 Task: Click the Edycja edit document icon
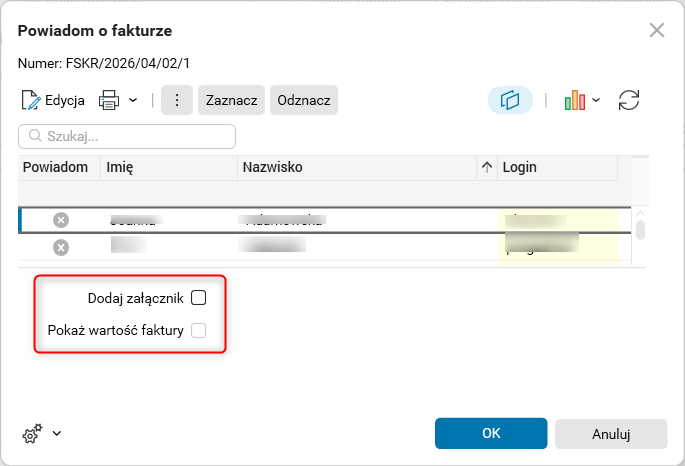(31, 100)
